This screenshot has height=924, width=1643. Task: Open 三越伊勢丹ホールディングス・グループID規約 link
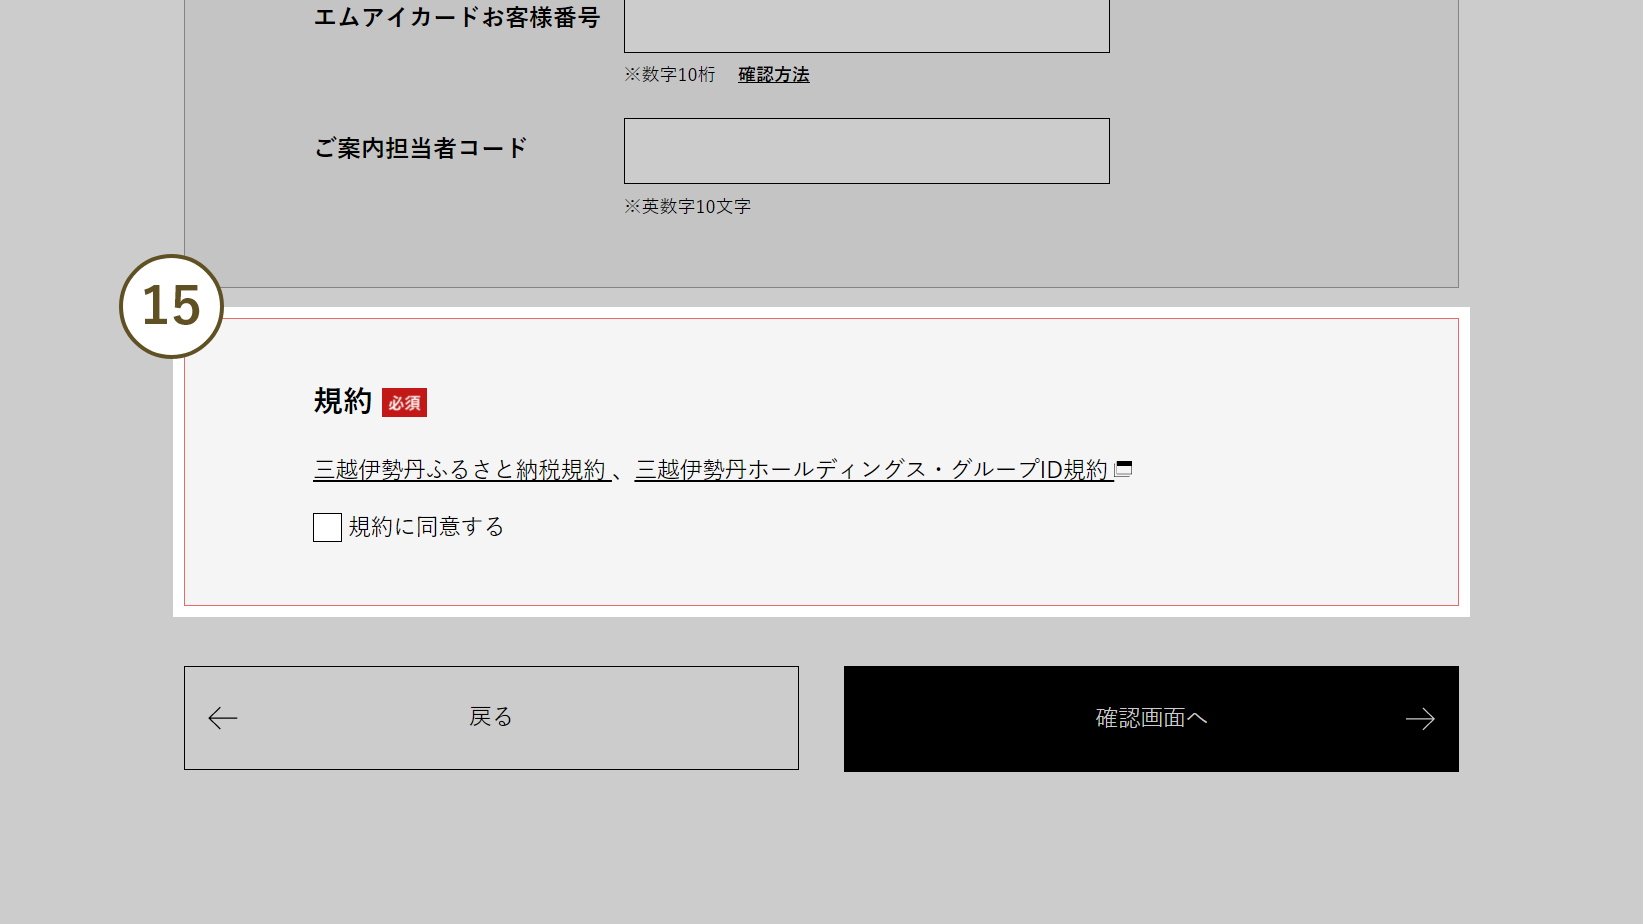(x=872, y=470)
